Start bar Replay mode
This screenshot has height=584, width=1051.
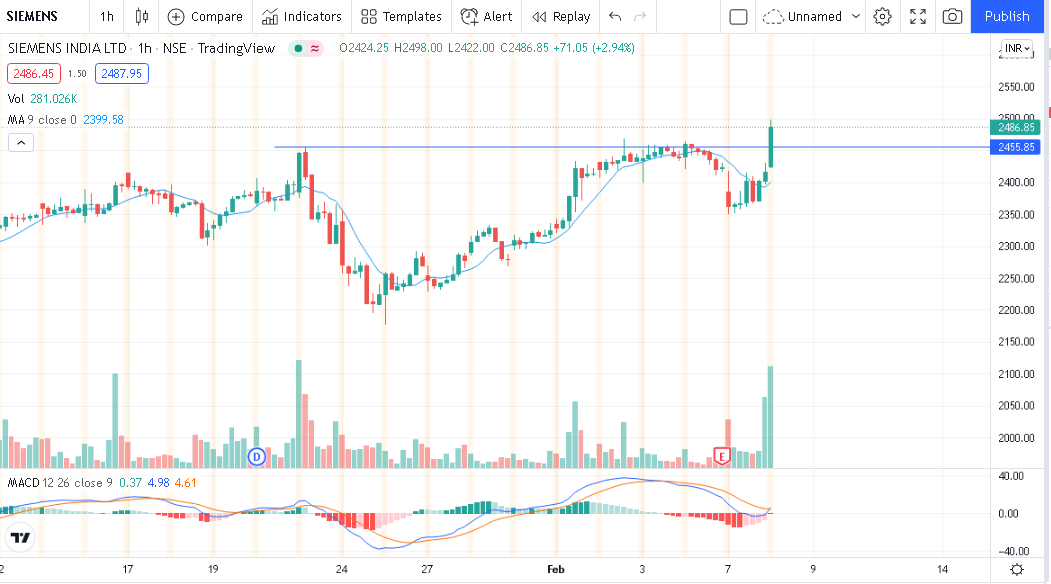point(561,16)
